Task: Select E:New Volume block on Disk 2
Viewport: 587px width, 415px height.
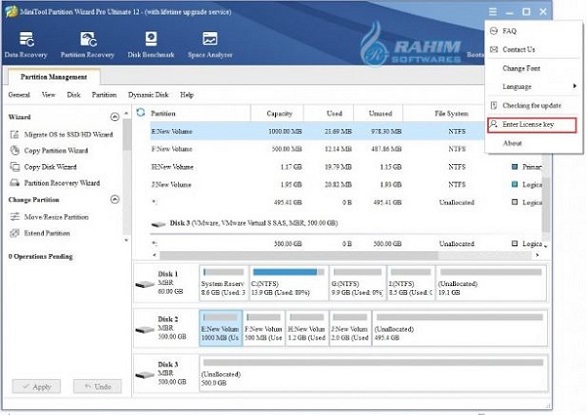Action: click(221, 328)
